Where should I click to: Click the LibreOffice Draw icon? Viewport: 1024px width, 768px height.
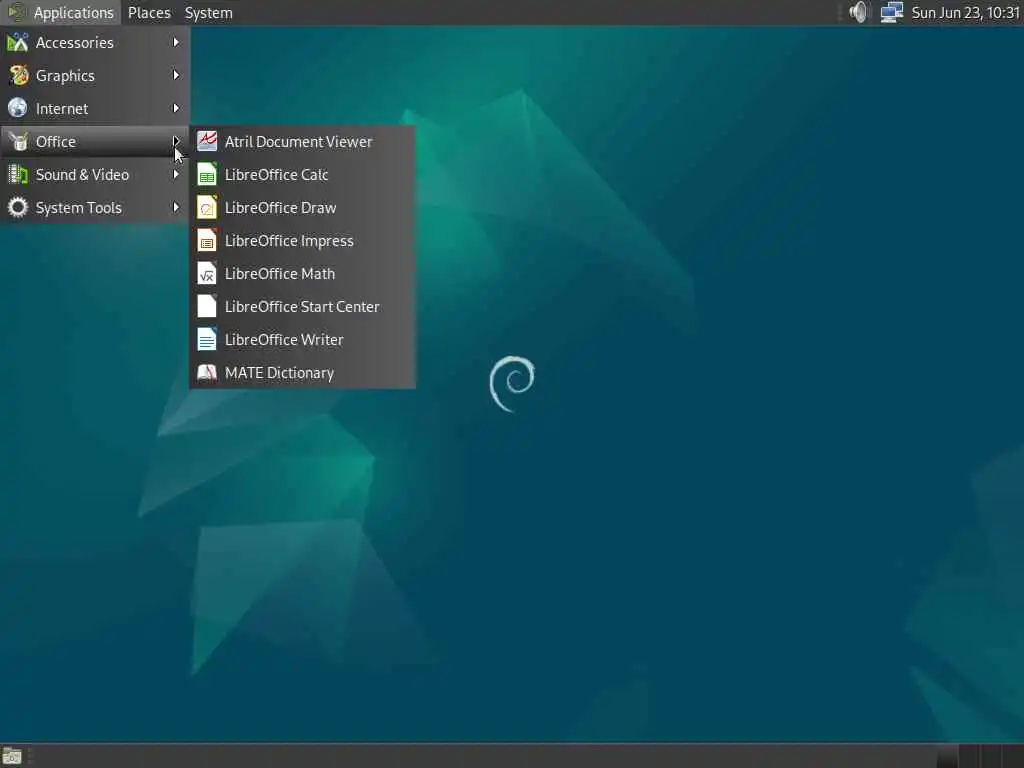click(207, 208)
